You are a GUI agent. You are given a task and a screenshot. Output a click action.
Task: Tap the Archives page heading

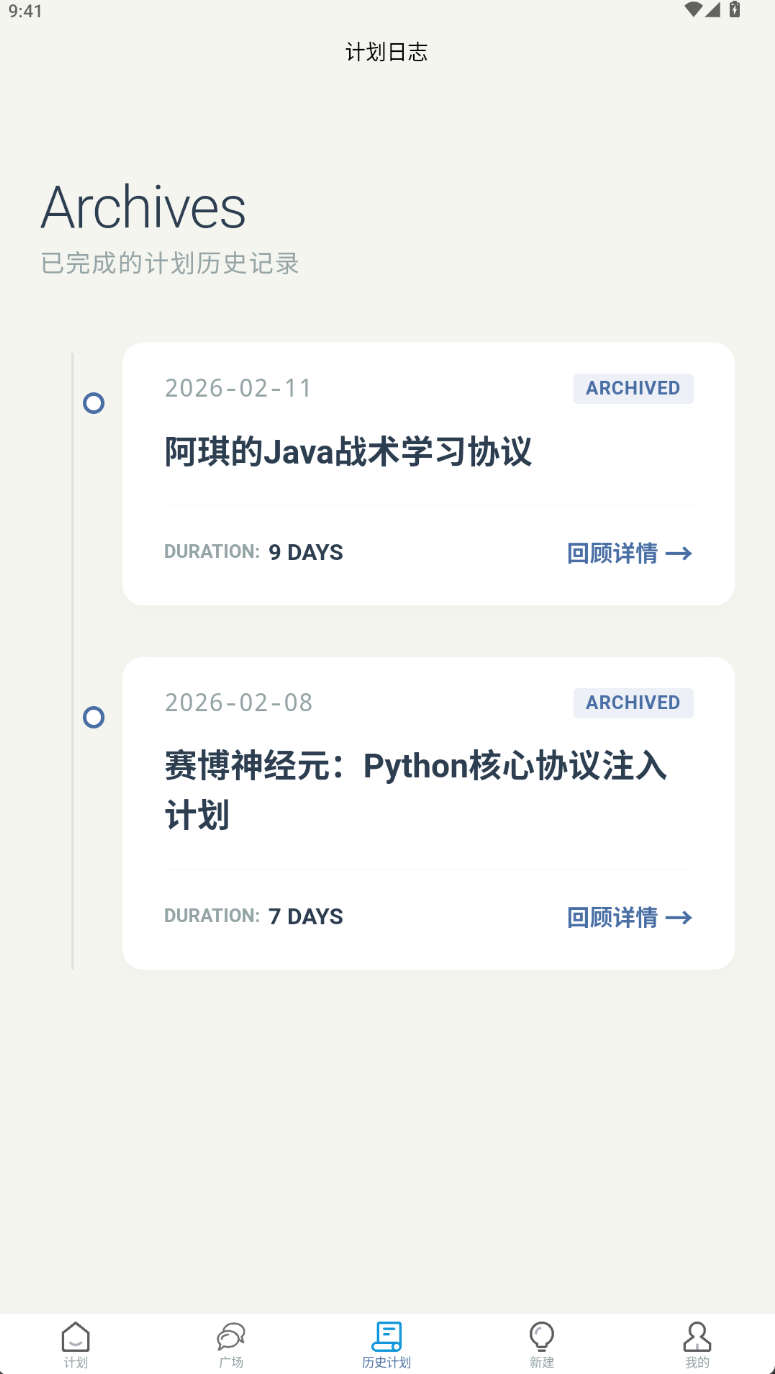143,207
